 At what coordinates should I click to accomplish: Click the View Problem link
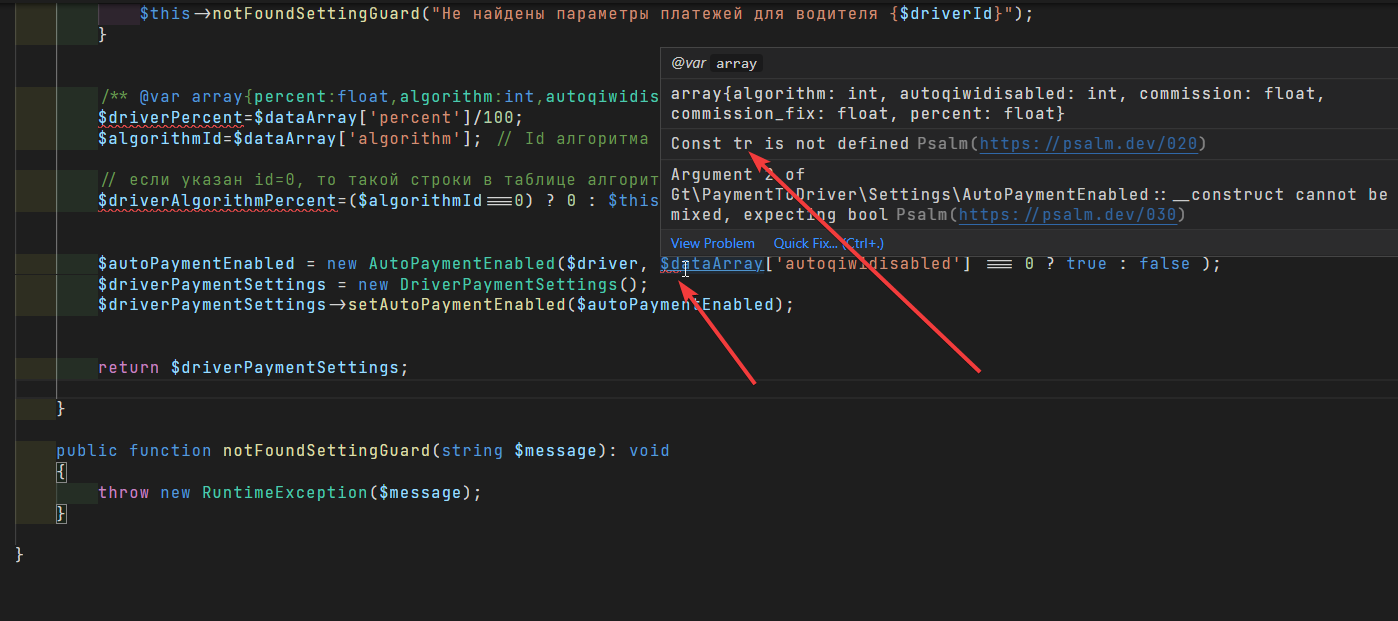point(712,243)
